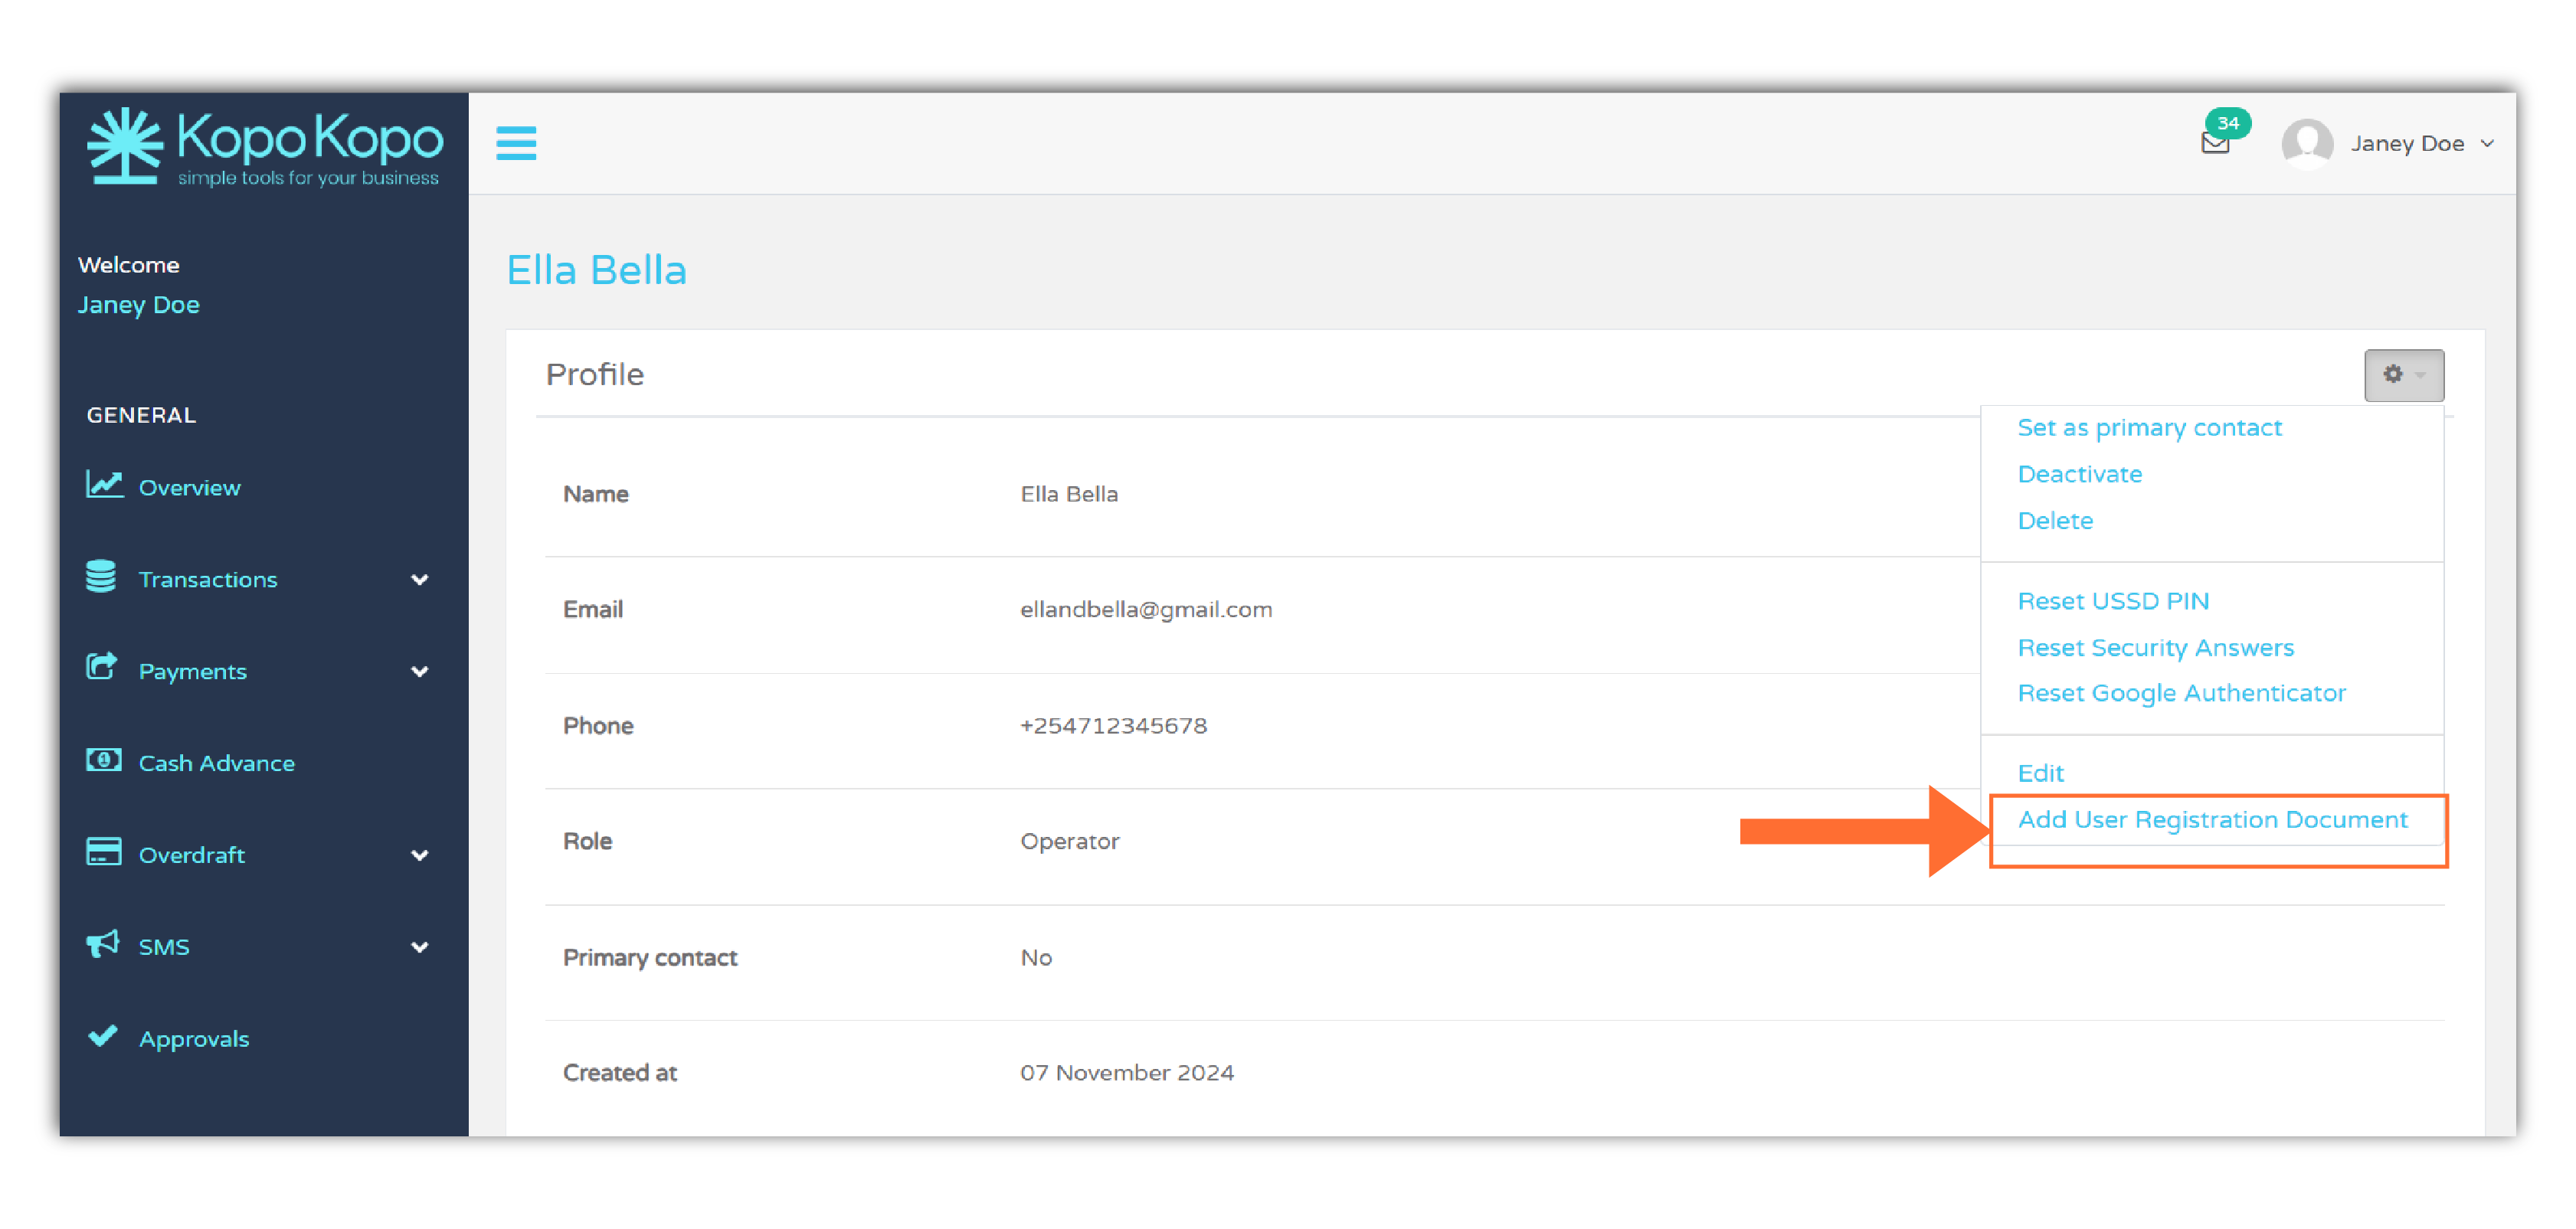Screen dimensions: 2576x1229
Task: Click Deactivate in the options menu
Action: [x=2079, y=473]
